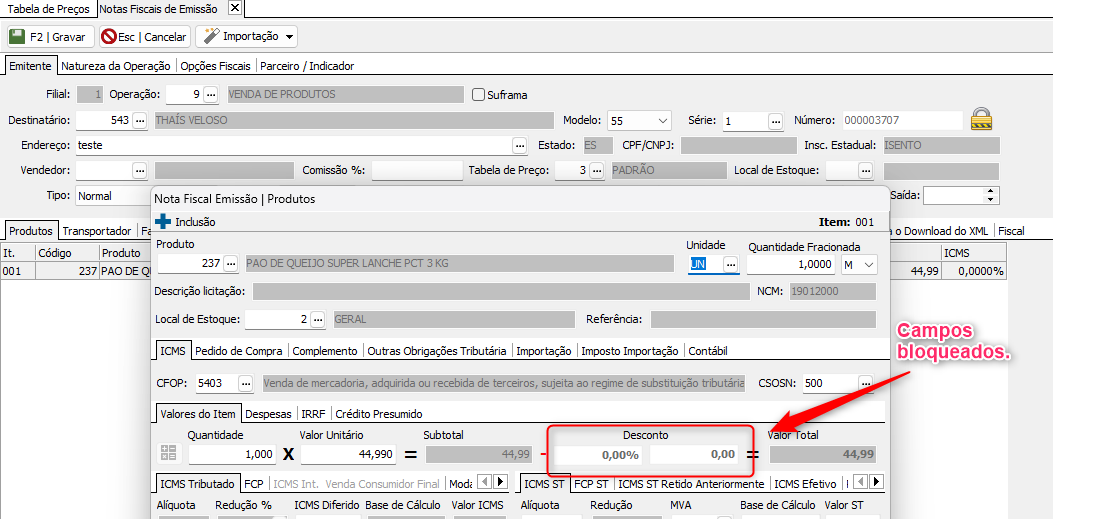
Task: Increase the Saída spinner value
Action: [991, 191]
